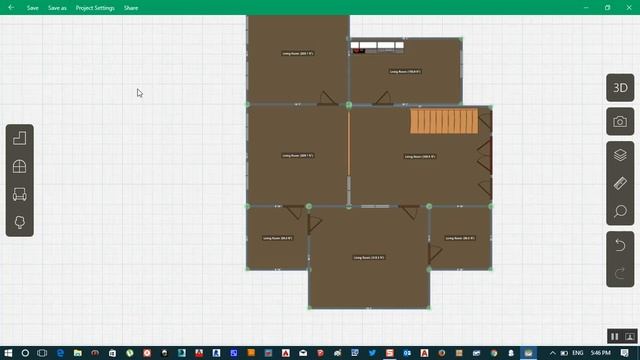Viewport: 640px width, 360px height.
Task: Select the orange interior wall segment
Action: click(349, 144)
